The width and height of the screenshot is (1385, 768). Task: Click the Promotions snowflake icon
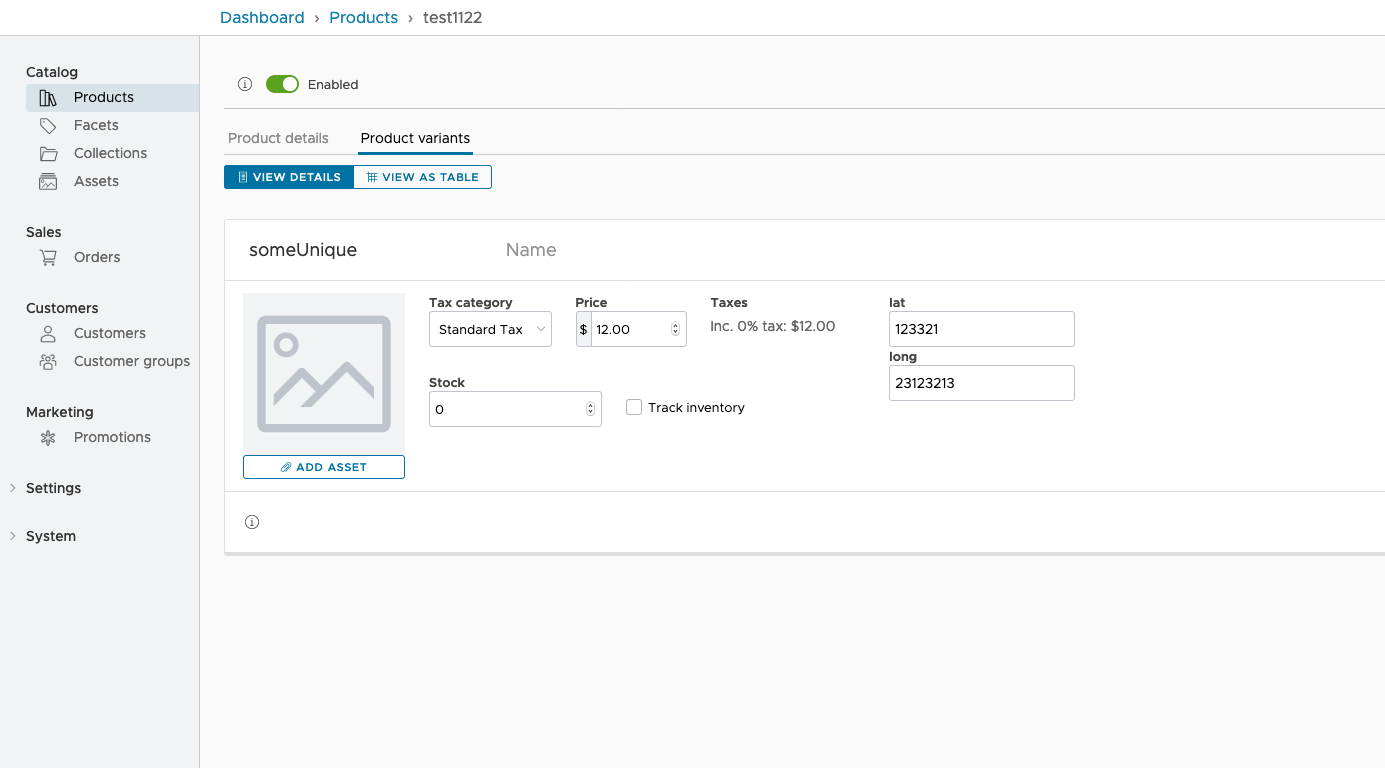point(48,437)
